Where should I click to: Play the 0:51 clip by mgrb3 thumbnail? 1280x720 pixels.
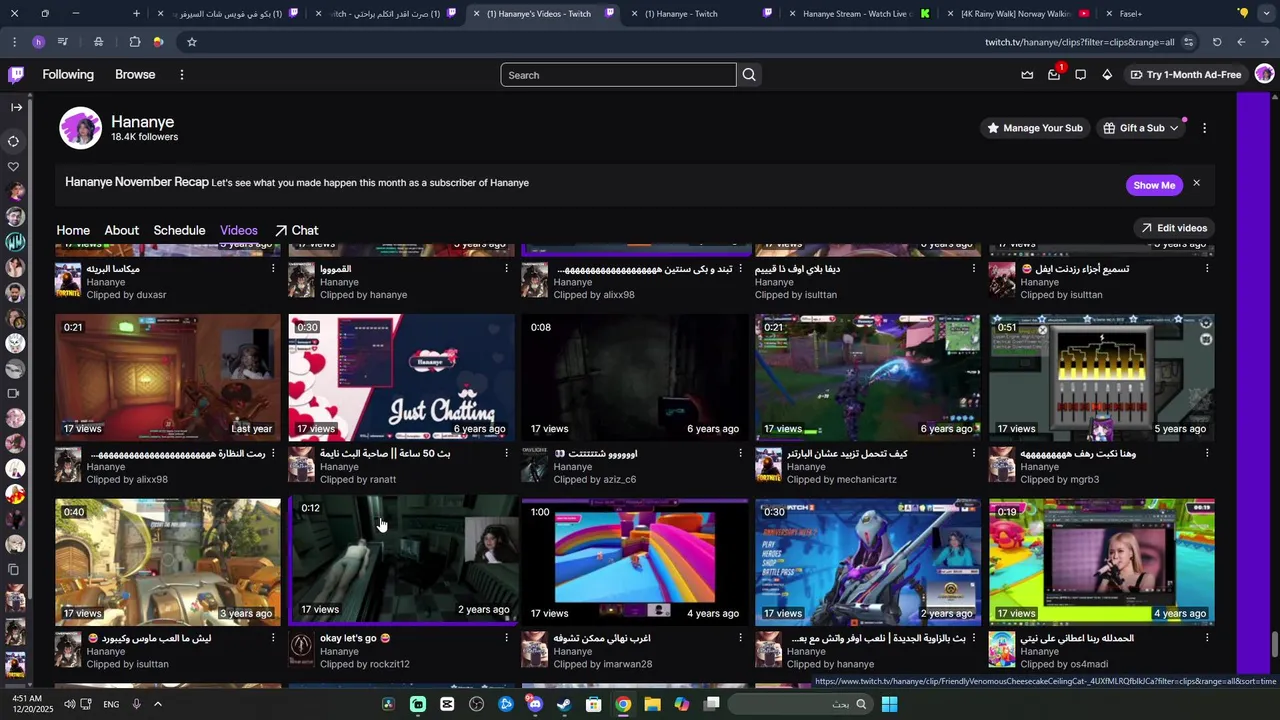coord(1102,378)
